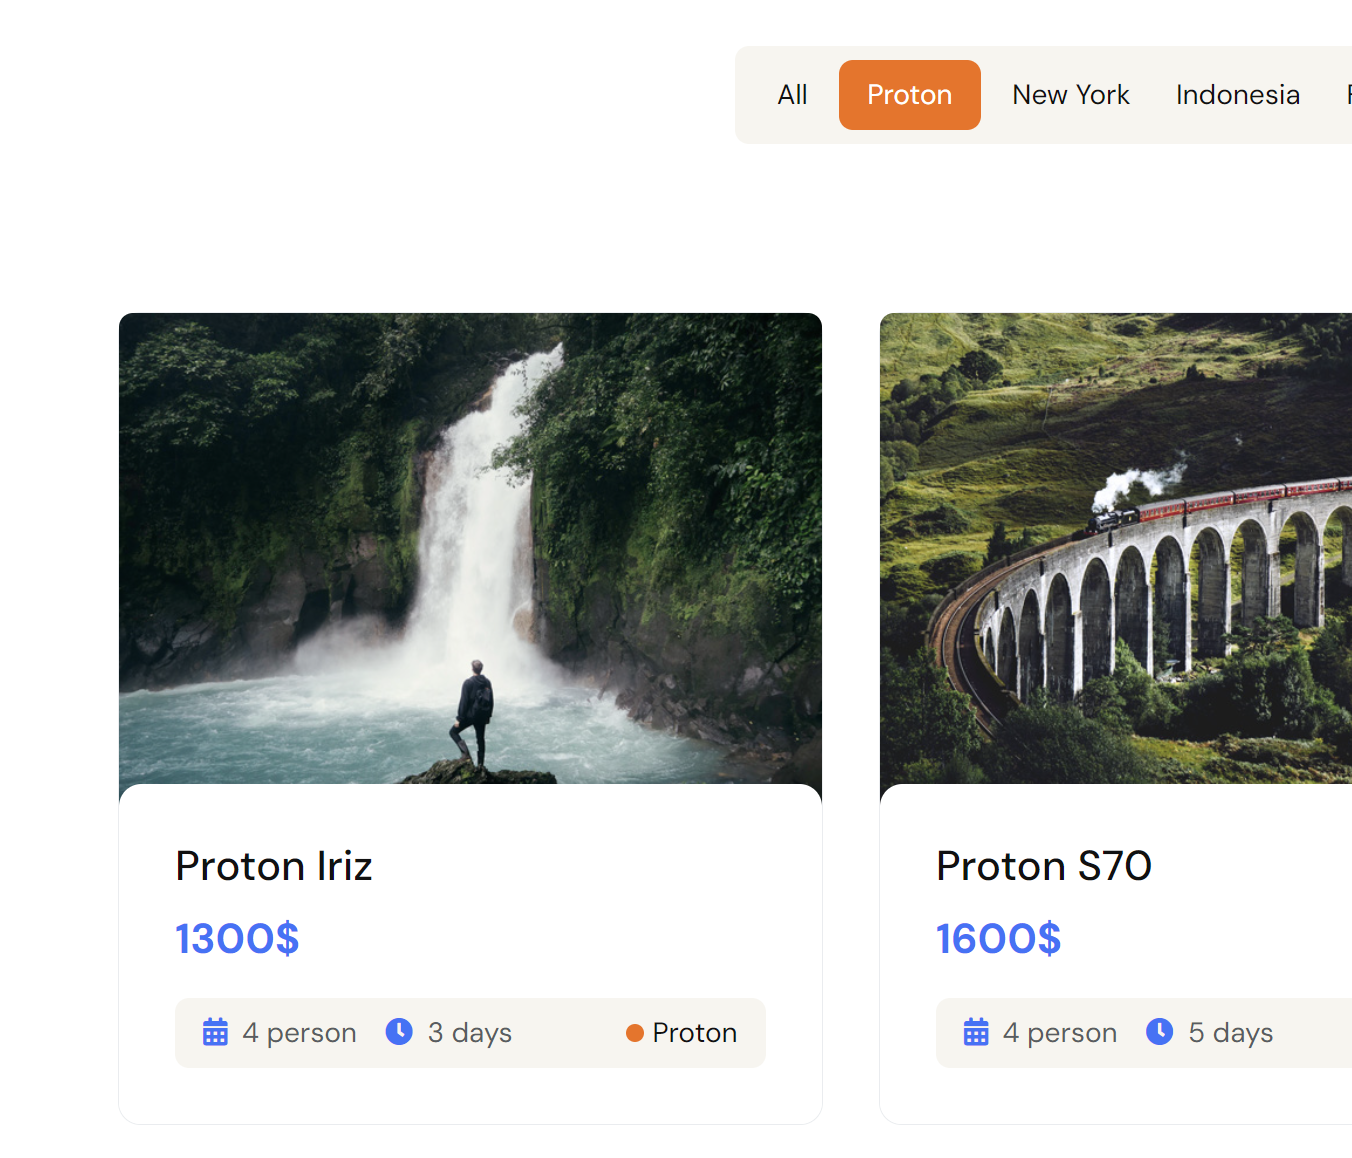Click the 1300$ price
This screenshot has height=1158, width=1352.
pos(237,939)
